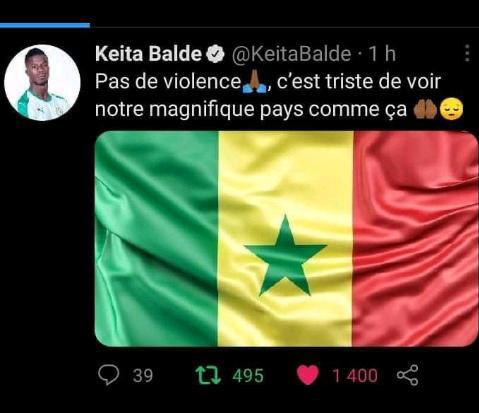The width and height of the screenshot is (479, 413).
Task: Click the pensive face emoji
Action: (x=451, y=109)
